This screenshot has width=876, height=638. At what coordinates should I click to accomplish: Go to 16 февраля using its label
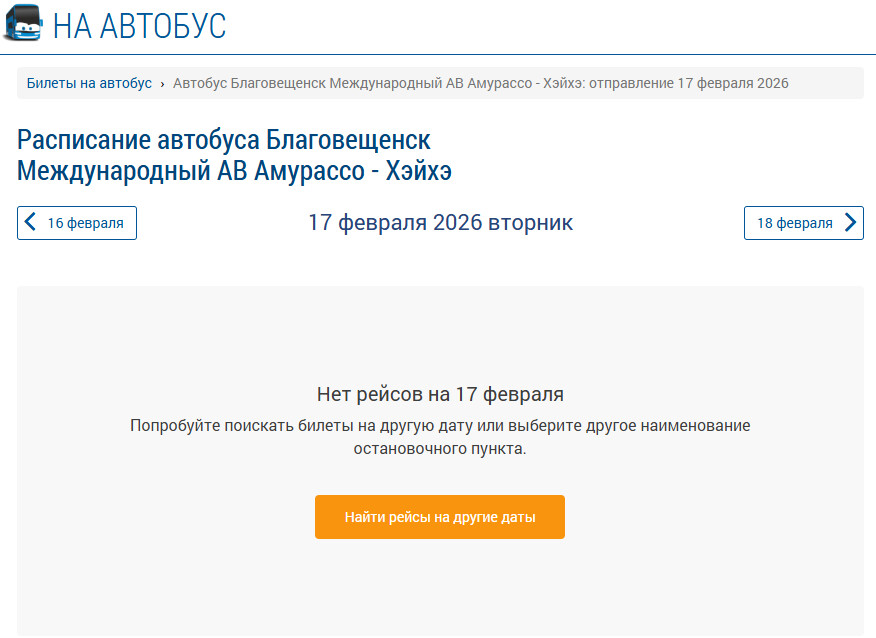click(x=86, y=223)
